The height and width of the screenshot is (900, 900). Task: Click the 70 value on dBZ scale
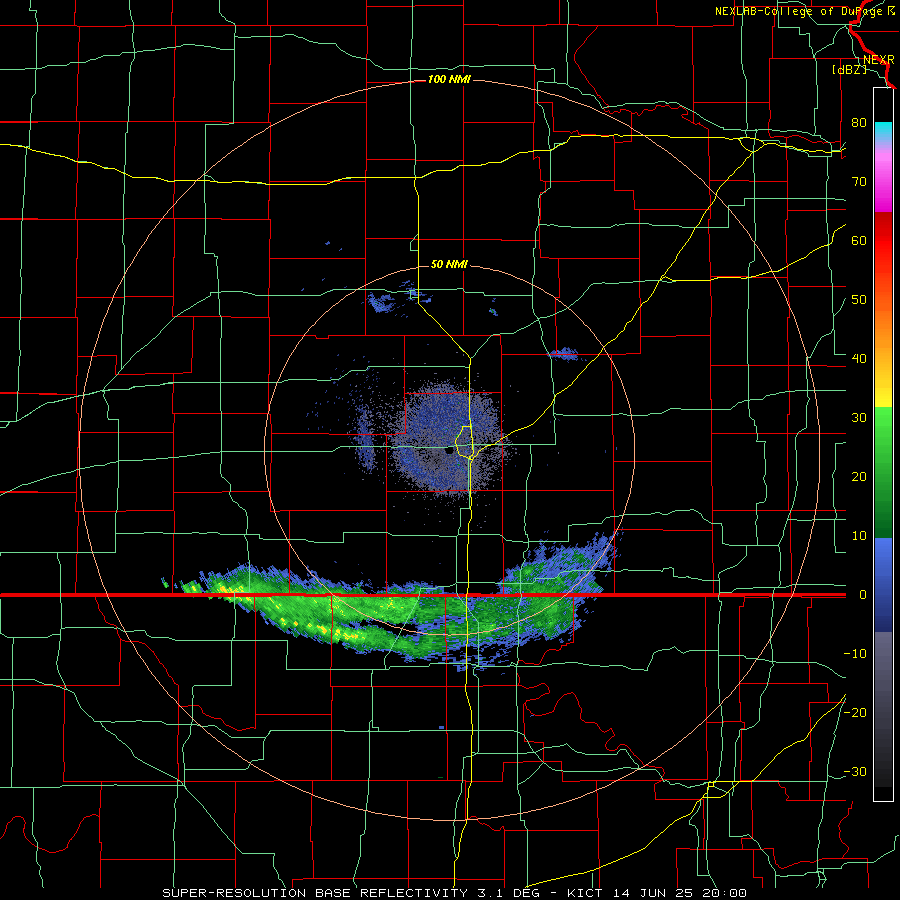click(x=859, y=182)
